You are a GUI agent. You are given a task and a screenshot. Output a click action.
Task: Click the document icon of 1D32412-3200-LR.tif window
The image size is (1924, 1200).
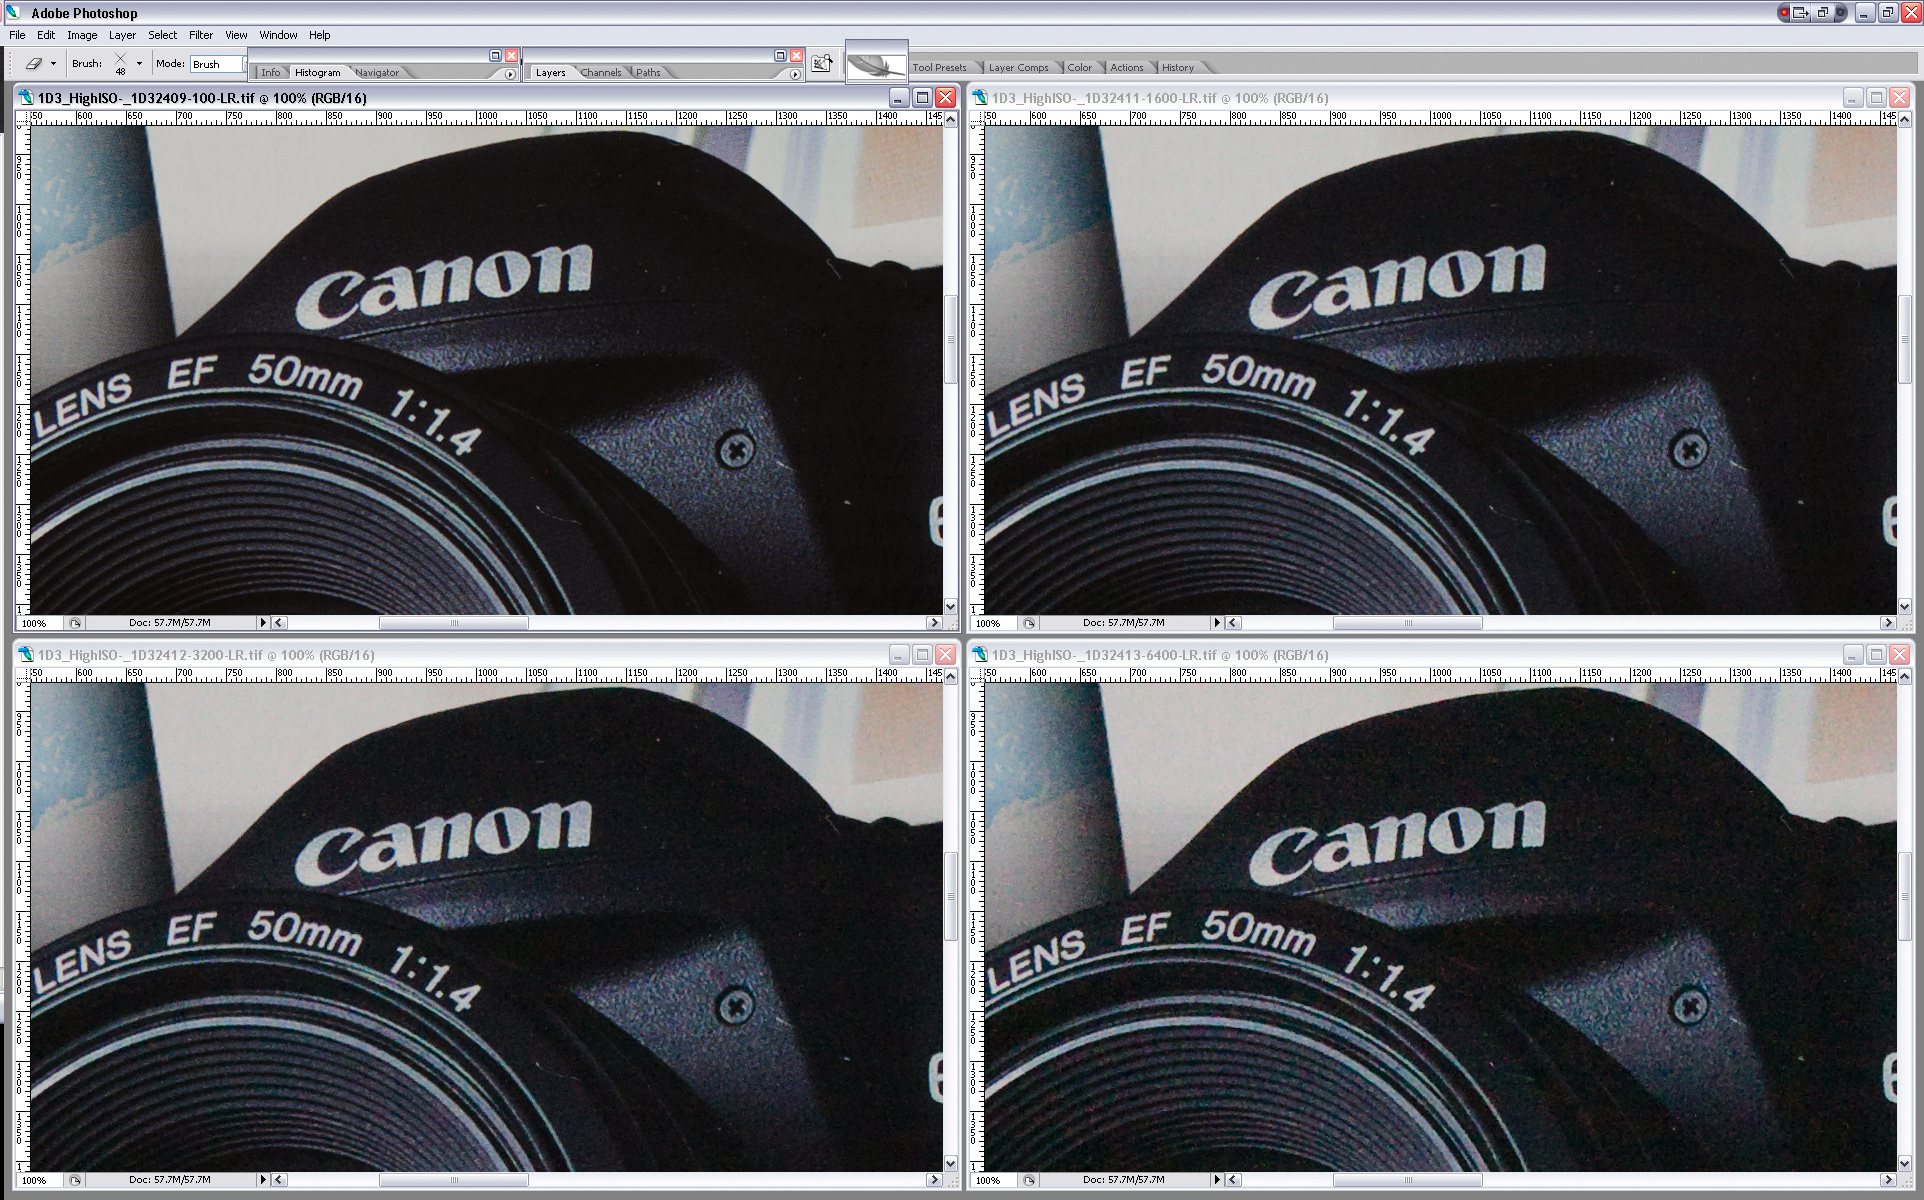(x=26, y=655)
